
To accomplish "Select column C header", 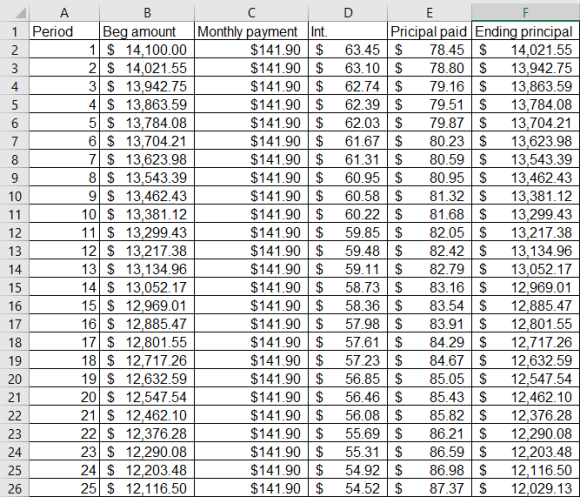I will coord(251,13).
